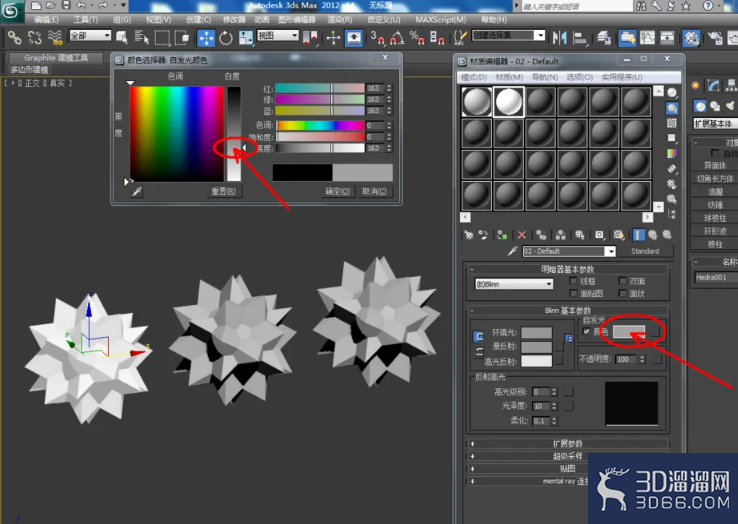Click the red X reset material icon
738x524 pixels.
[x=521, y=234]
